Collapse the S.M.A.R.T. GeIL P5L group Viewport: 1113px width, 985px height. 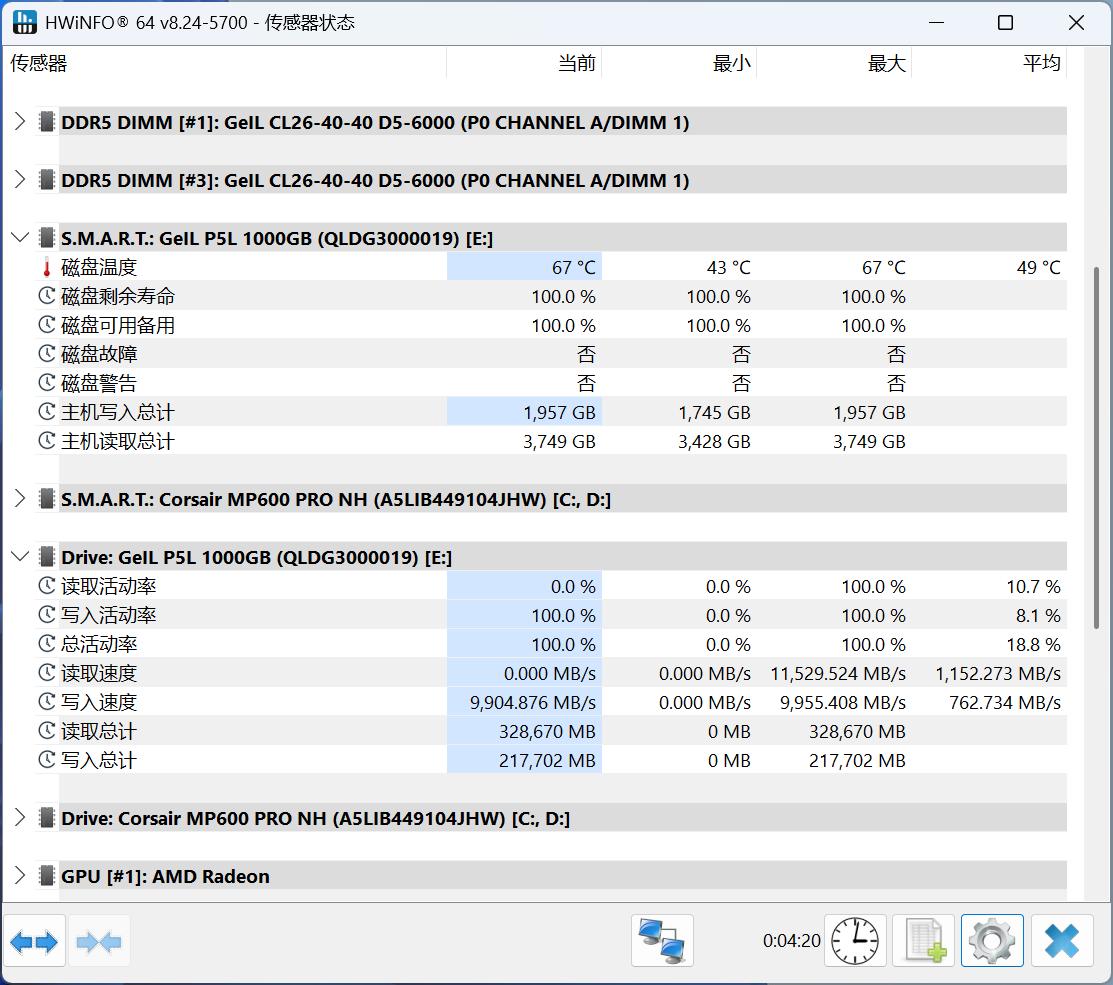pyautogui.click(x=20, y=238)
